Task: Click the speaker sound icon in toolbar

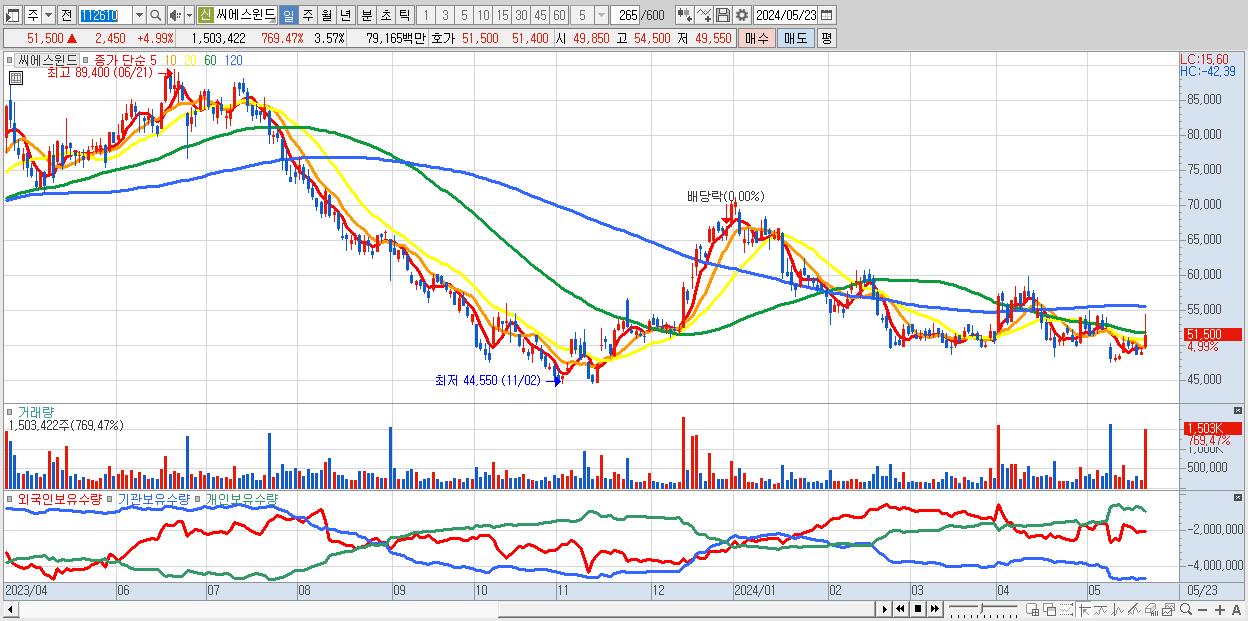Action: [175, 15]
